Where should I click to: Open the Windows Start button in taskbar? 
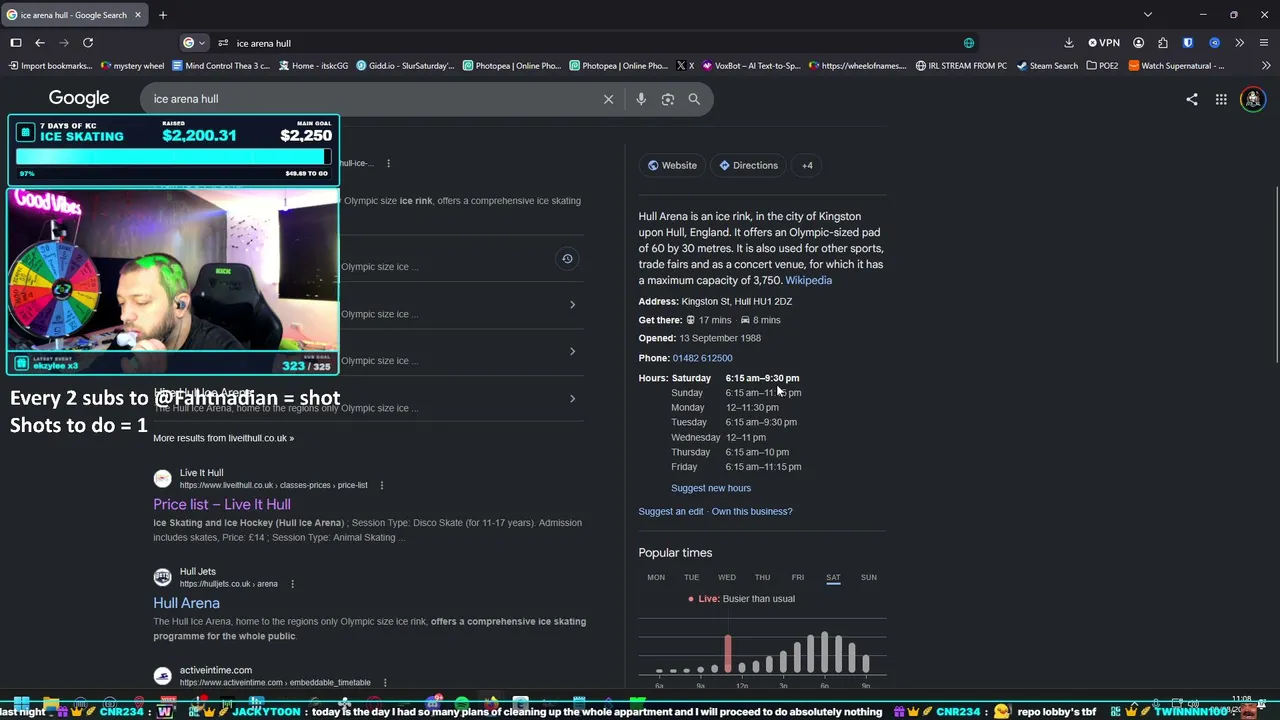click(x=21, y=703)
